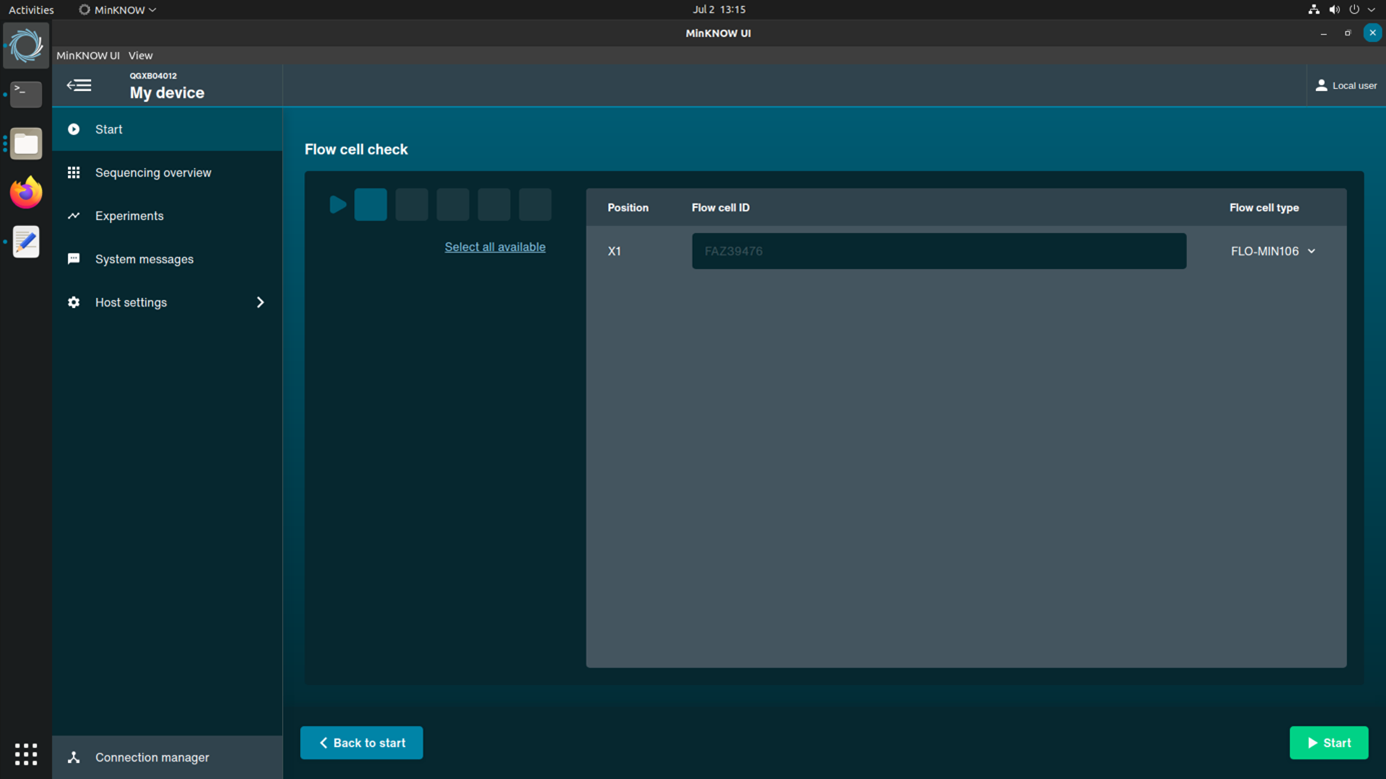Click the Back to start button
This screenshot has width=1386, height=779.
point(361,743)
